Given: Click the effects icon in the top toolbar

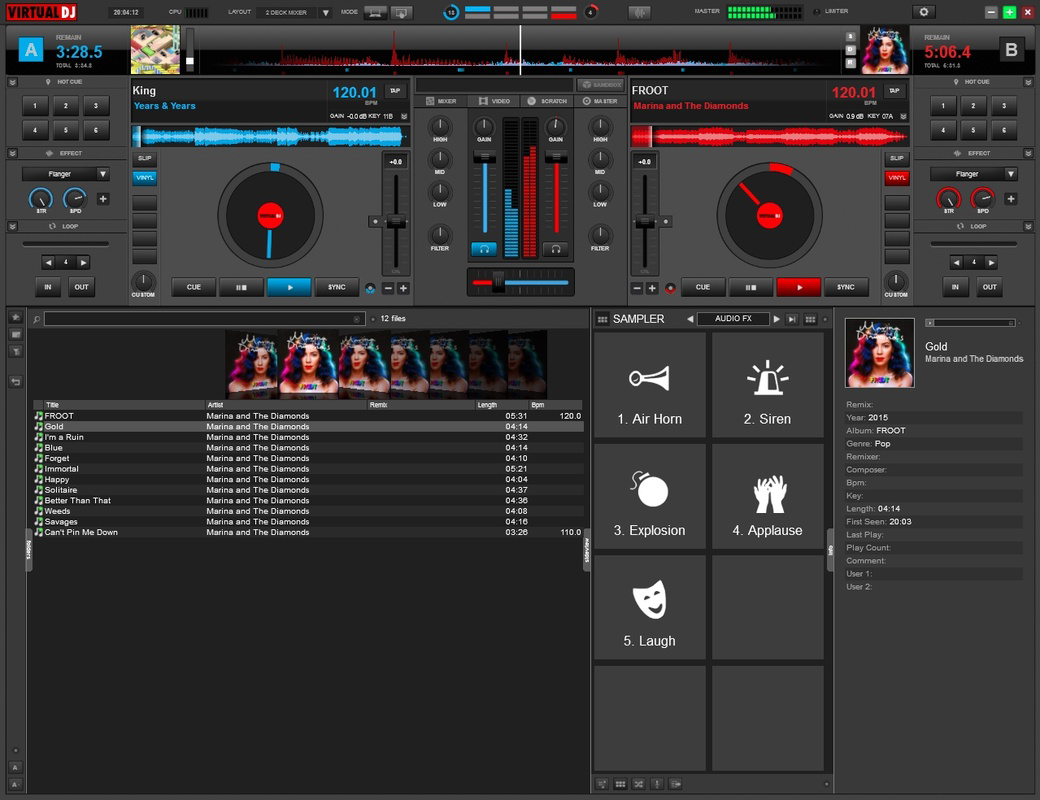Looking at the screenshot, I should pos(637,11).
